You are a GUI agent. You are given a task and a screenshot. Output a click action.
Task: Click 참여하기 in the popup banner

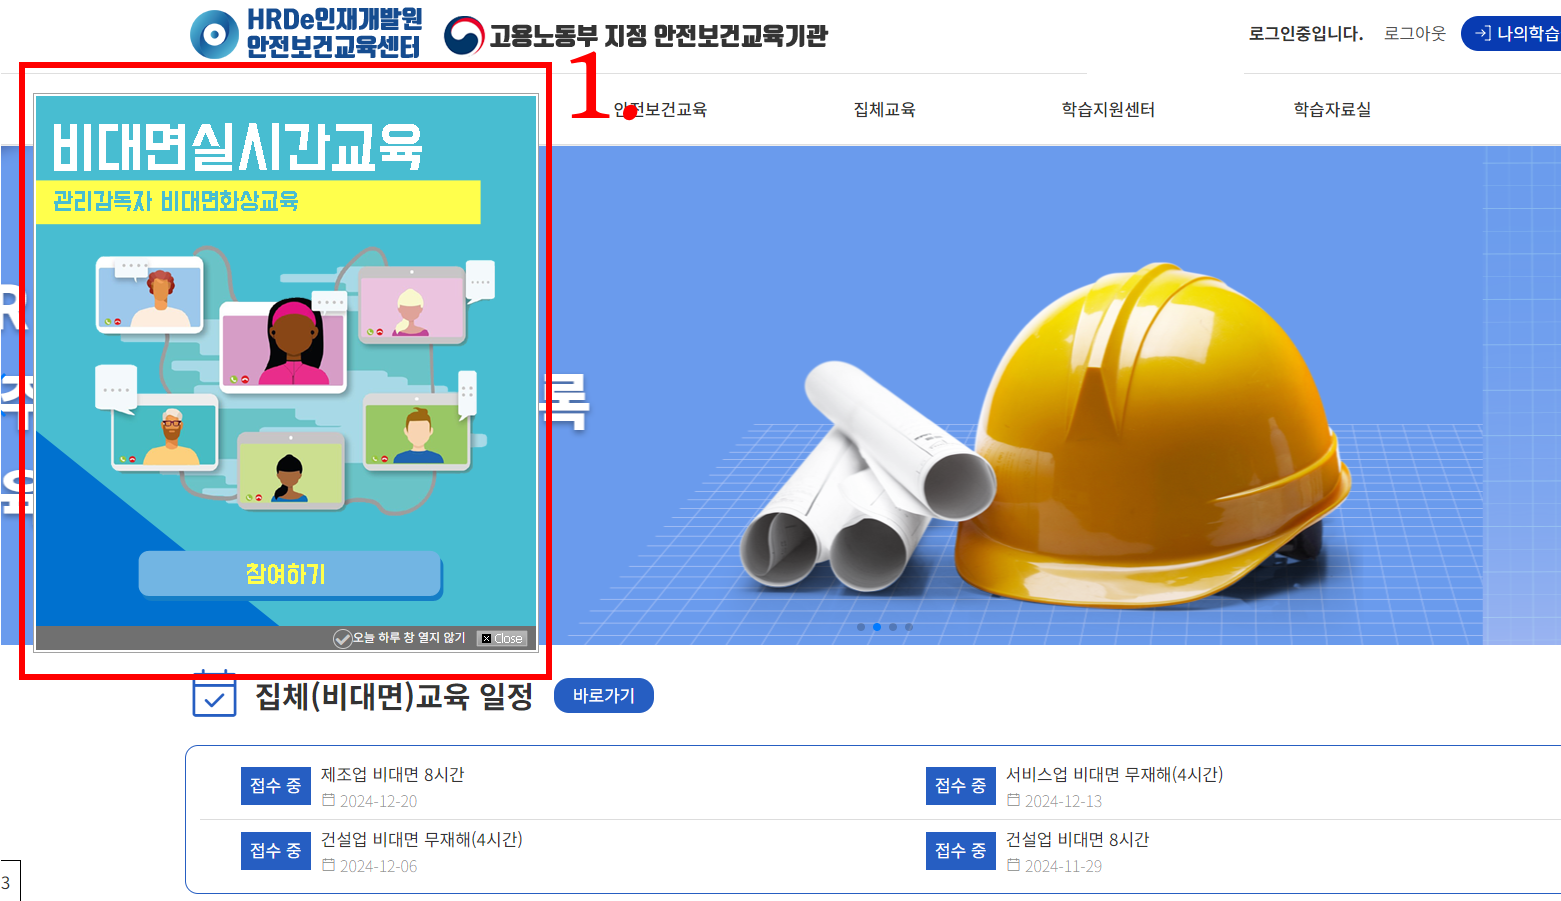click(x=290, y=574)
